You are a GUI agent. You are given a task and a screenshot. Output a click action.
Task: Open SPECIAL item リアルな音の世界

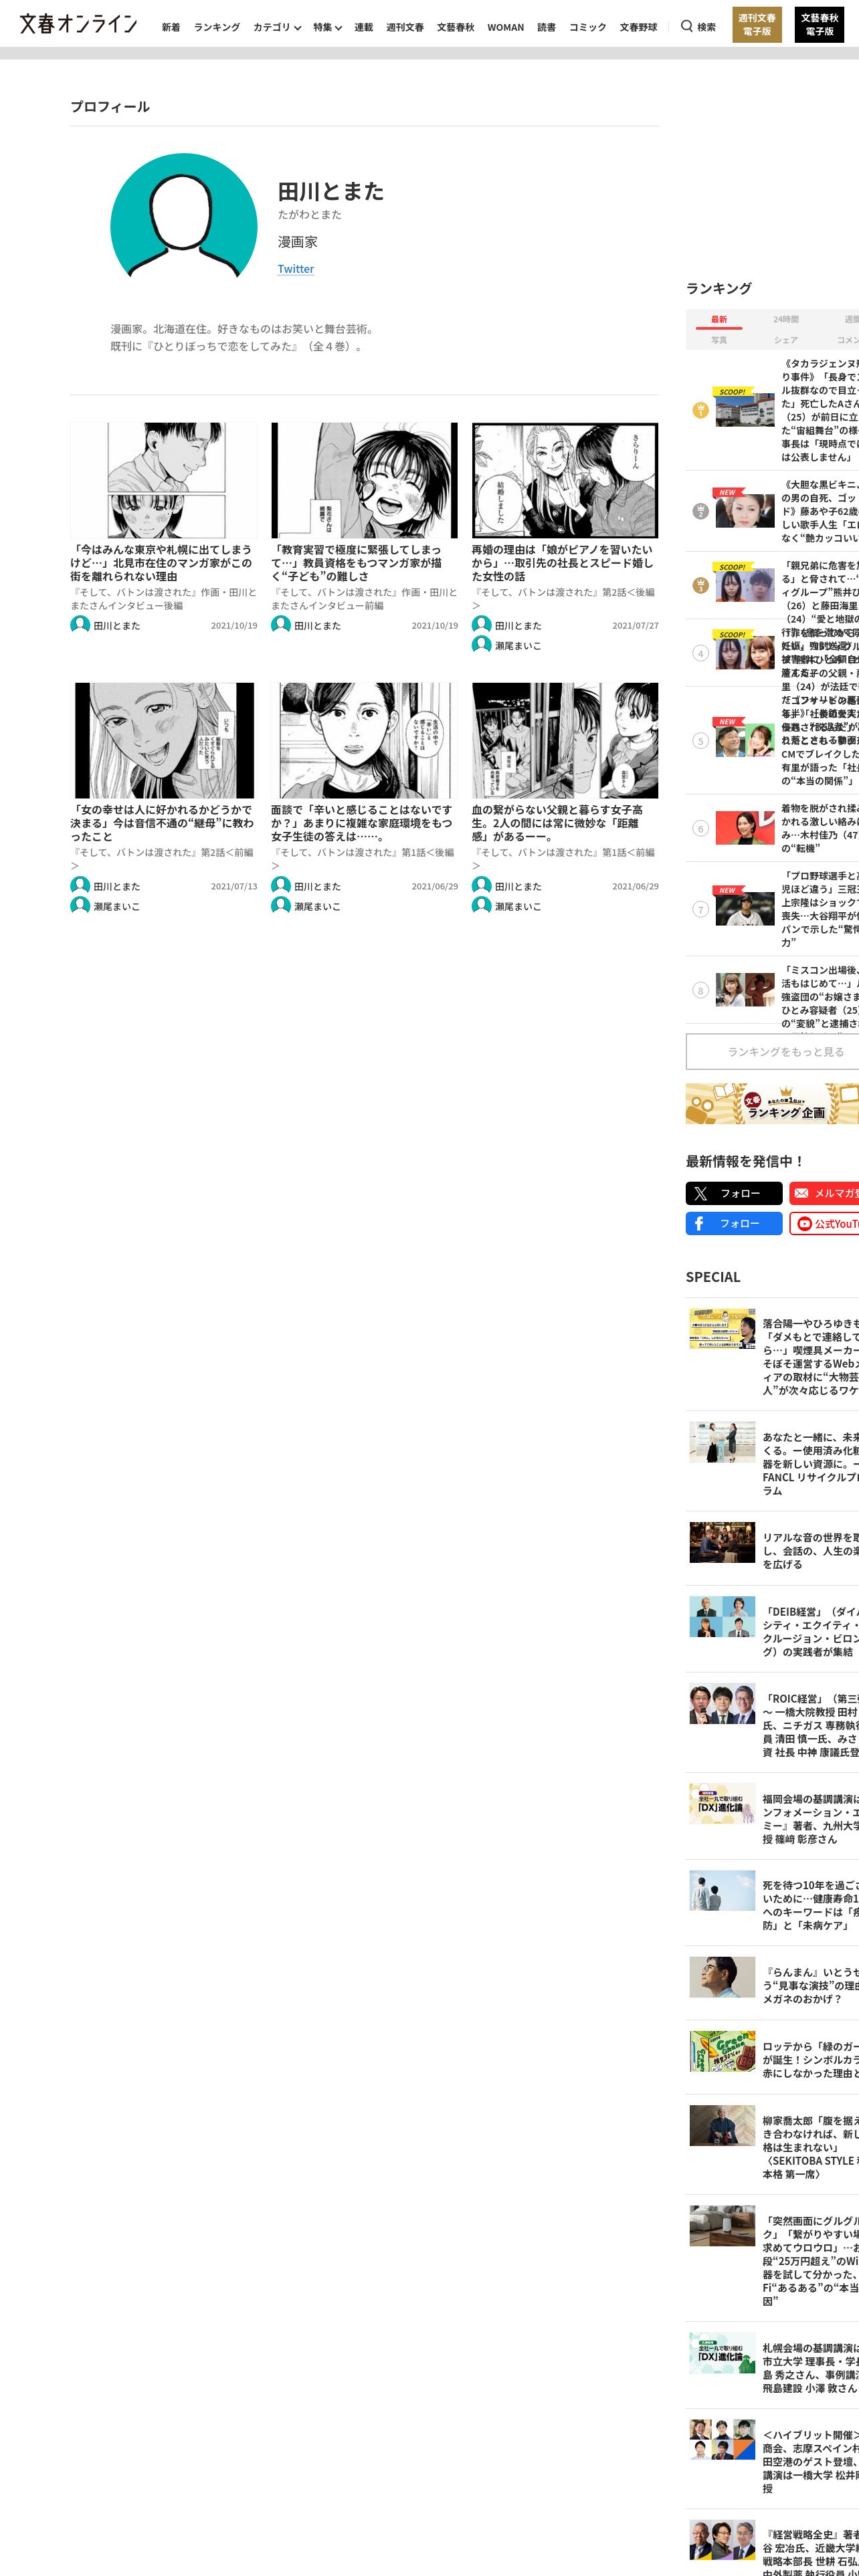pos(810,1551)
